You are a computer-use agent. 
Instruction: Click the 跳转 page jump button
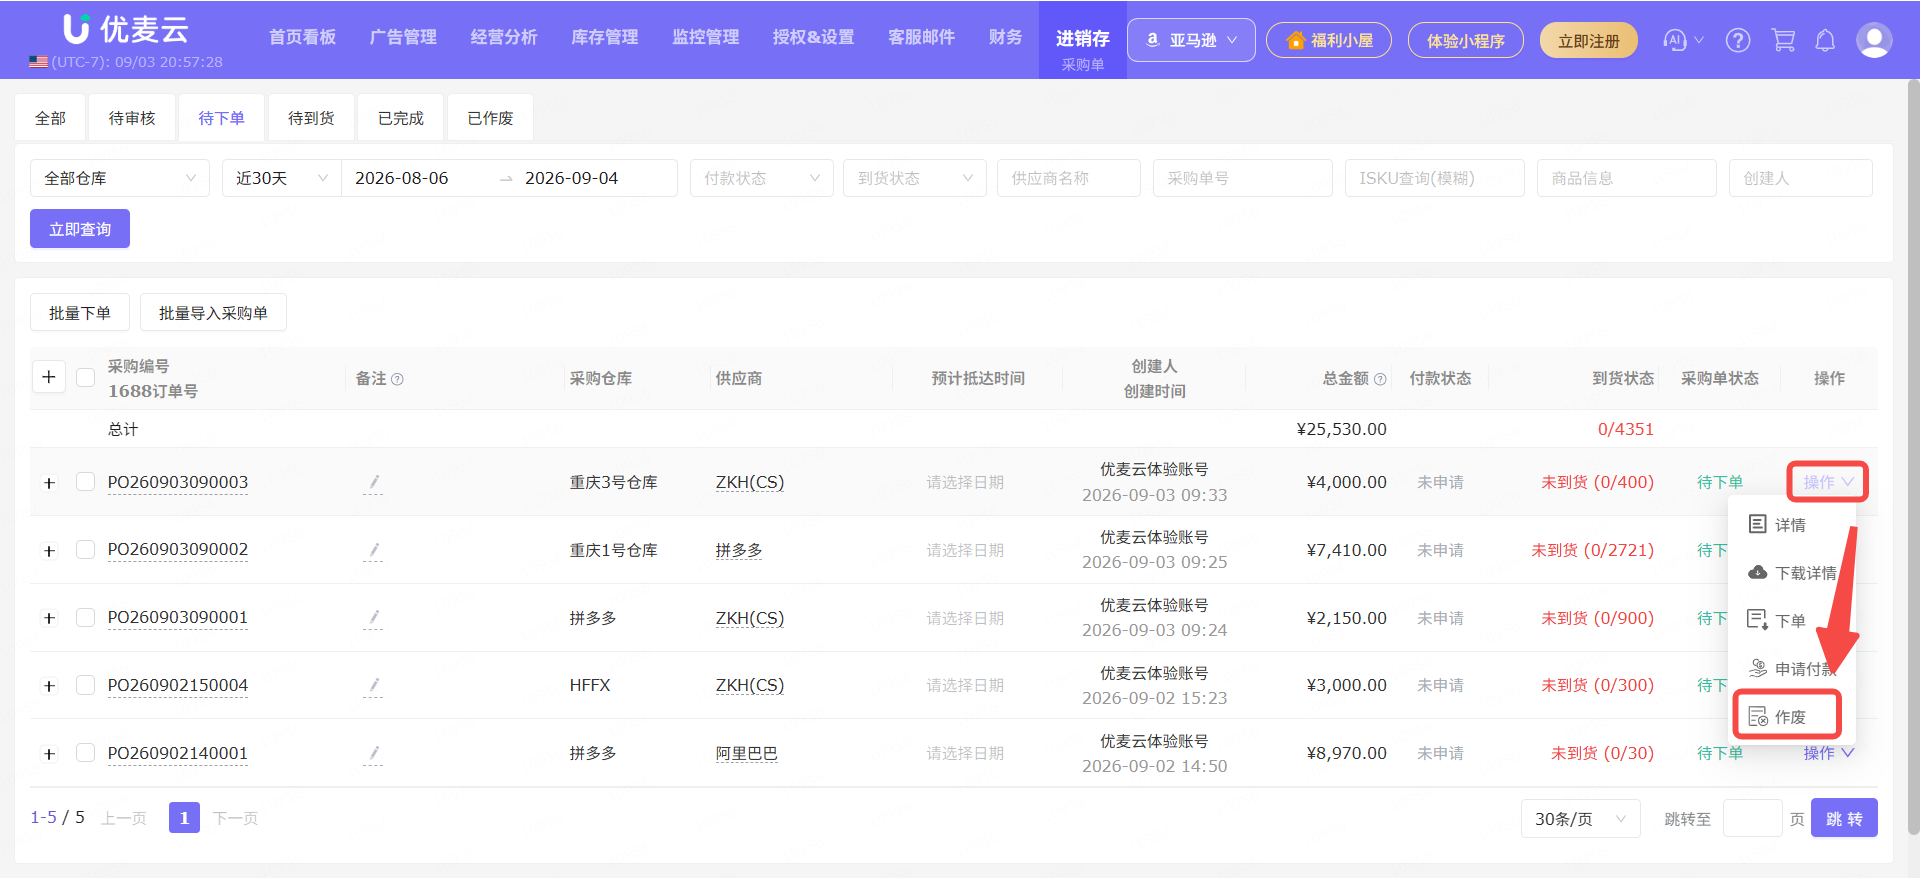point(1844,818)
